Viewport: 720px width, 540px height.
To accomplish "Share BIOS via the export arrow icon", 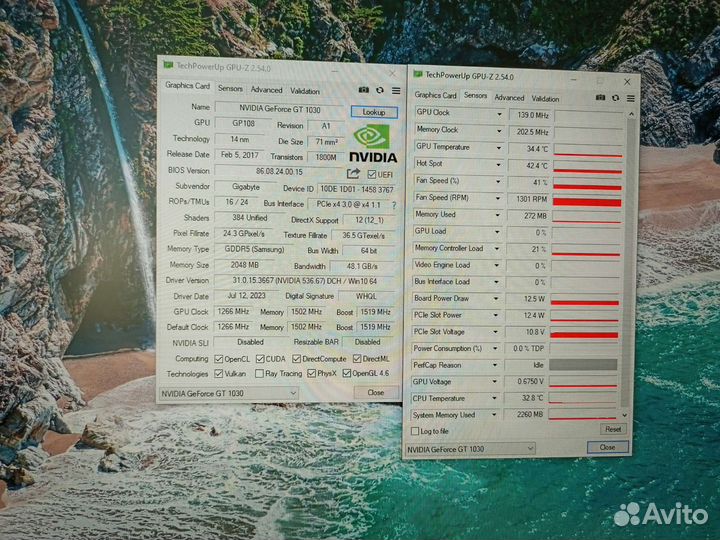I will [x=353, y=173].
